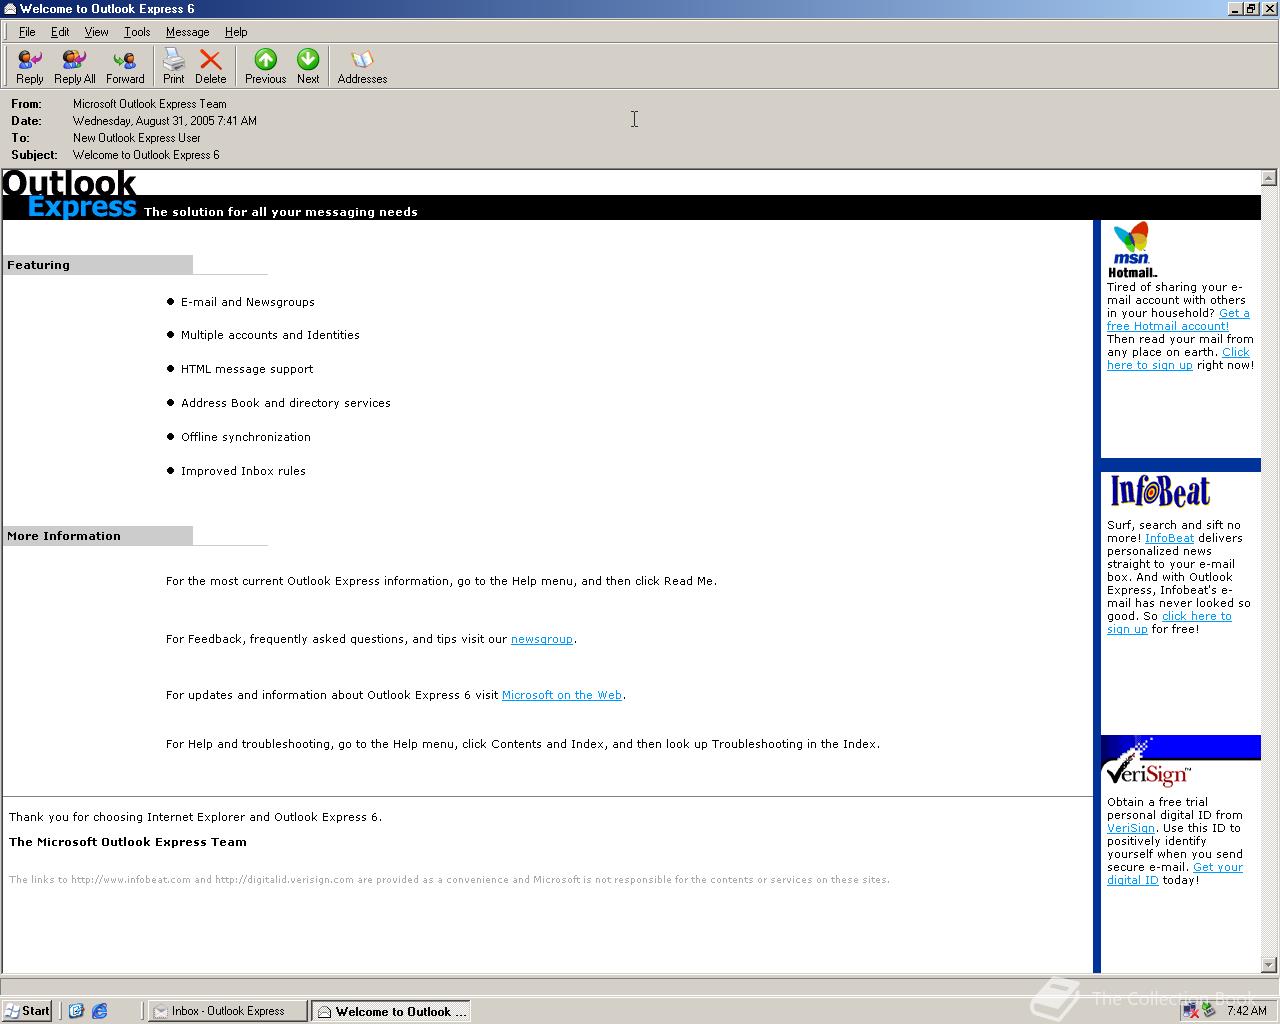Image resolution: width=1280 pixels, height=1024 pixels.
Task: Open the Message menu
Action: [x=187, y=32]
